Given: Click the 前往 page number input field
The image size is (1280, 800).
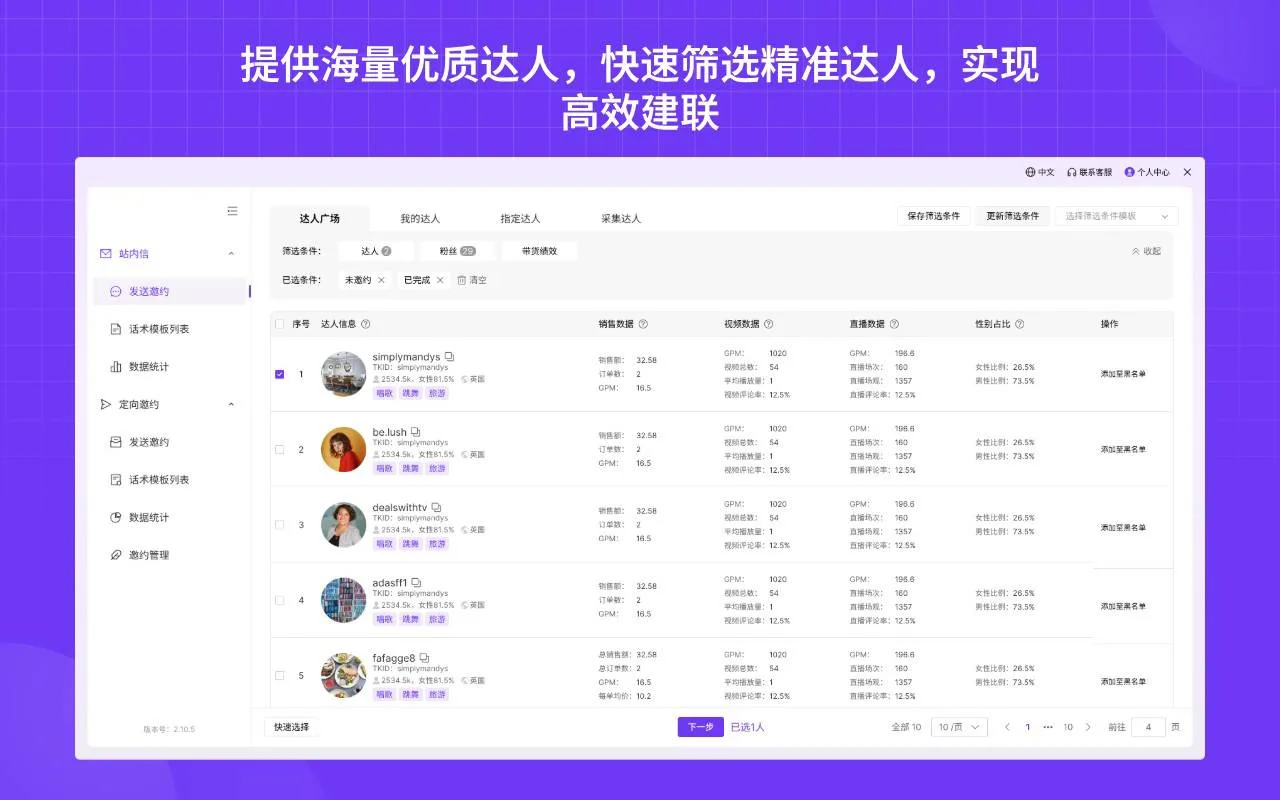Looking at the screenshot, I should point(1148,727).
